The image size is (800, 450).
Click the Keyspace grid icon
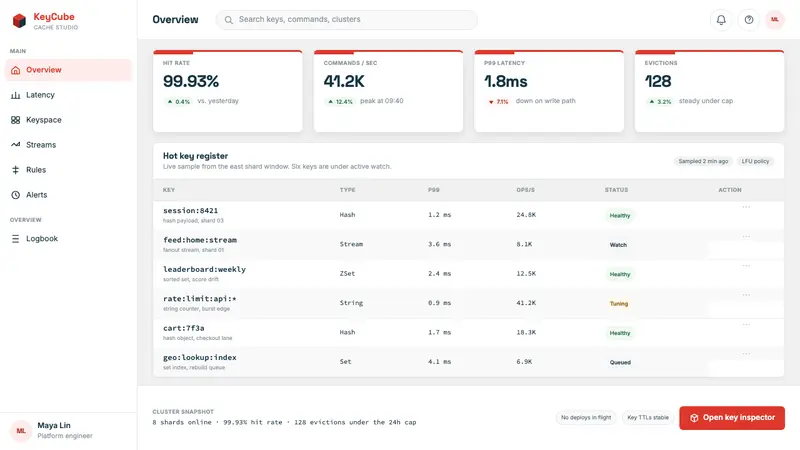pyautogui.click(x=16, y=120)
